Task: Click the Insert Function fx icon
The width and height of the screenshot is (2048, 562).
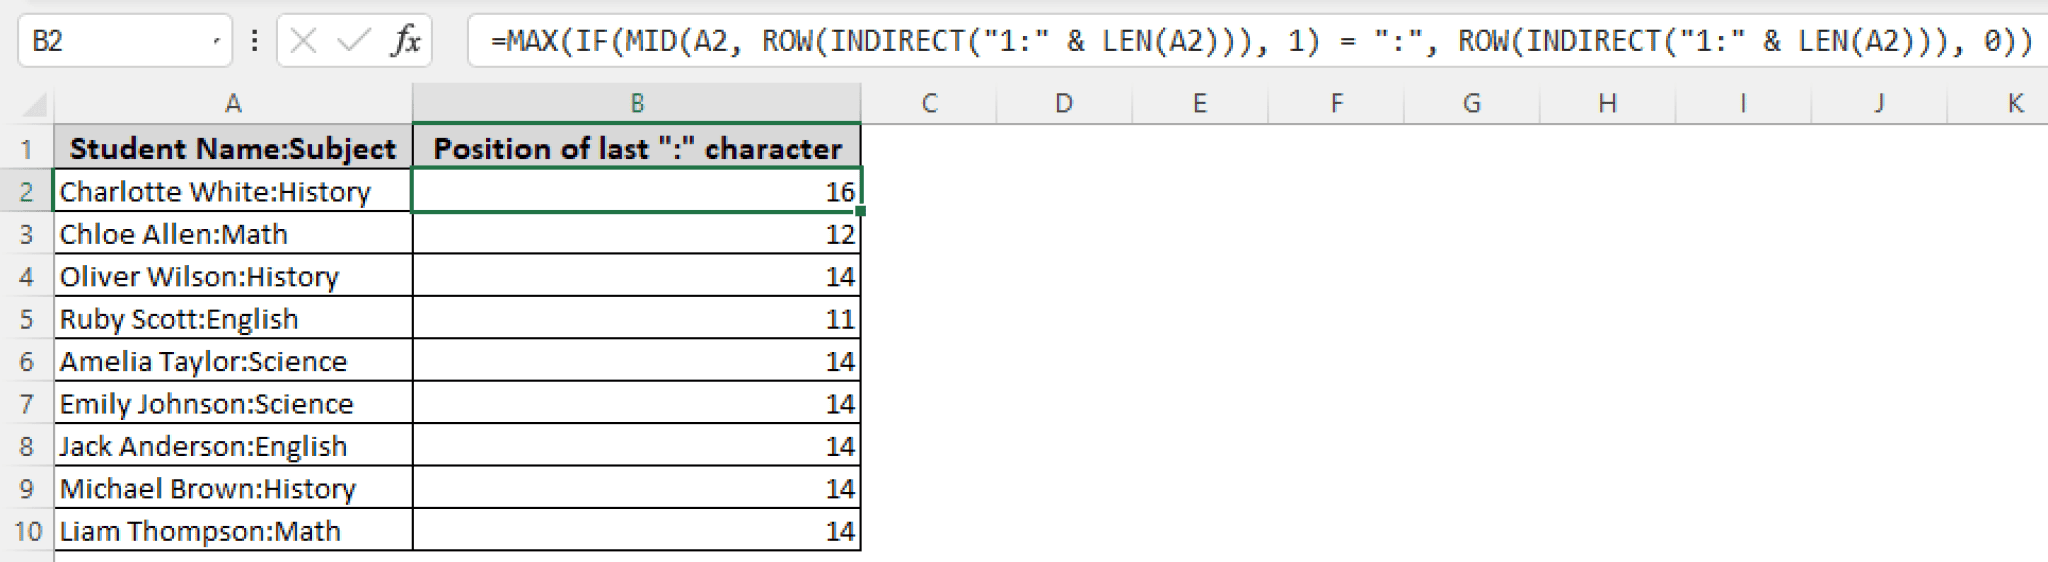Action: coord(405,41)
